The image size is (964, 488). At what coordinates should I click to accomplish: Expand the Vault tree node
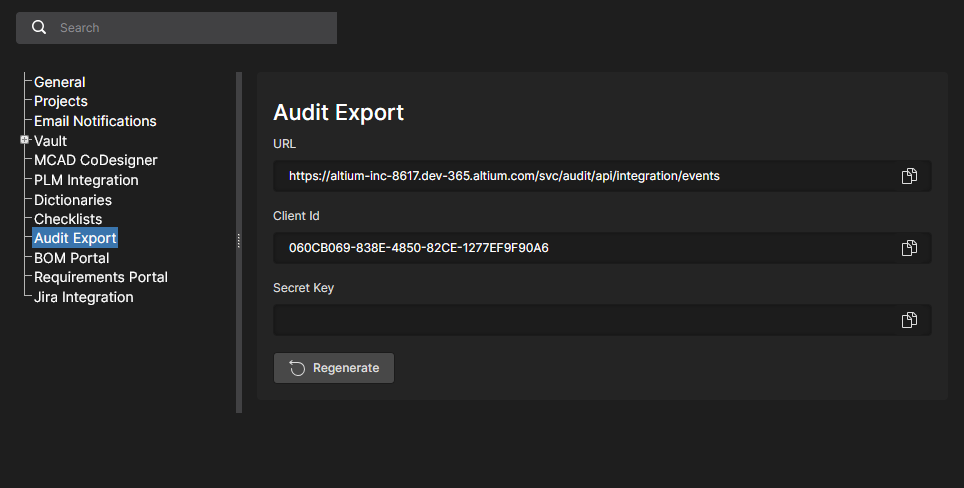coord(24,140)
